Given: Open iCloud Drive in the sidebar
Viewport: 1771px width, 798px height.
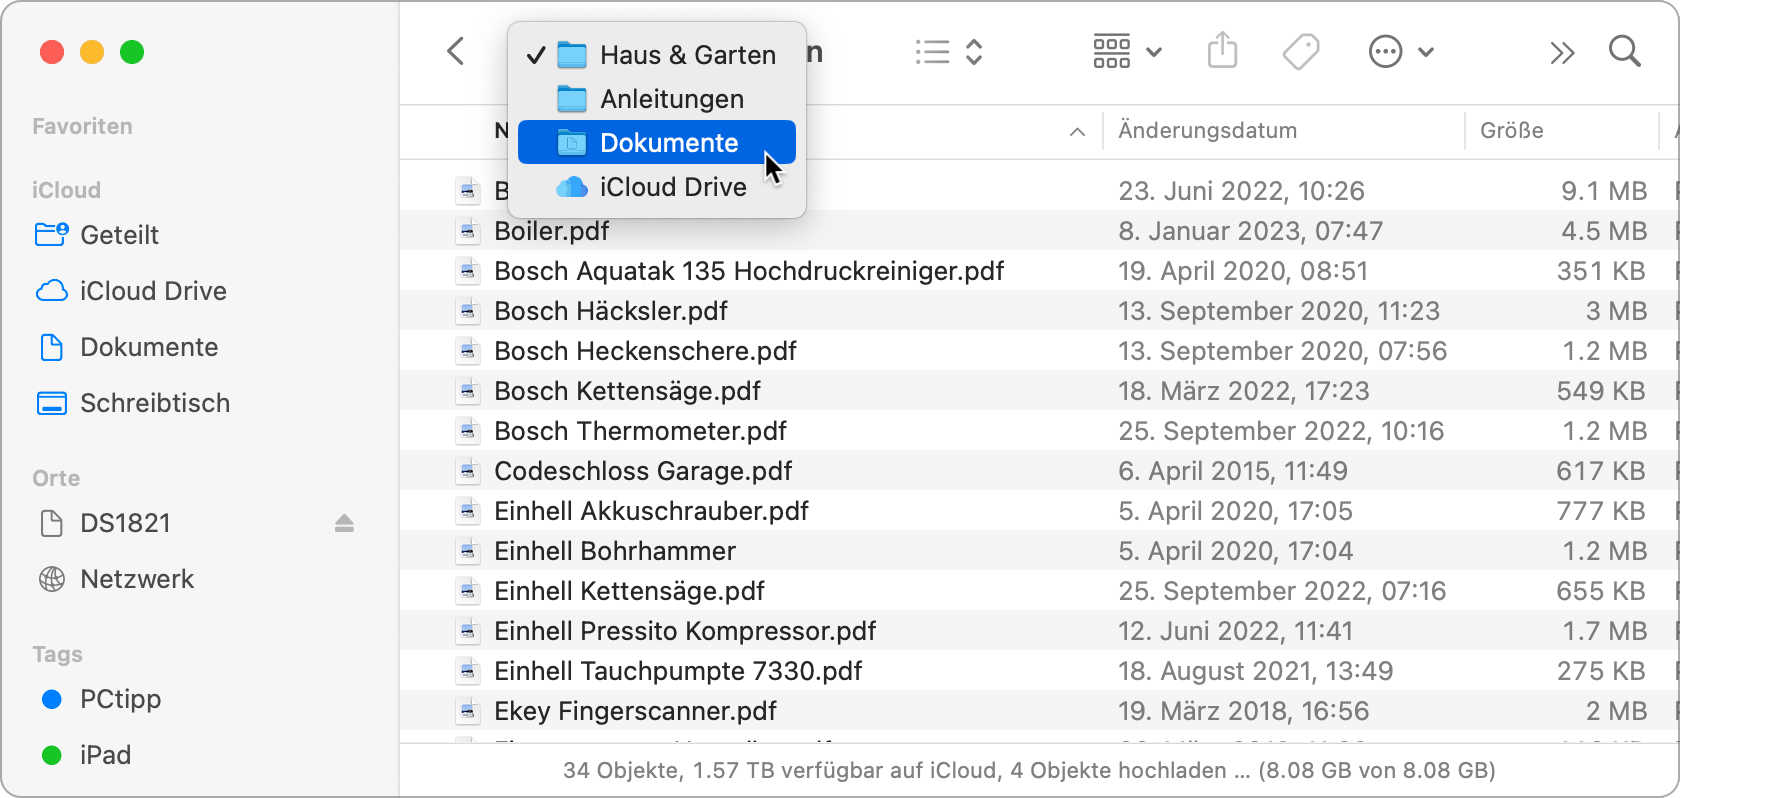Looking at the screenshot, I should pos(131,291).
